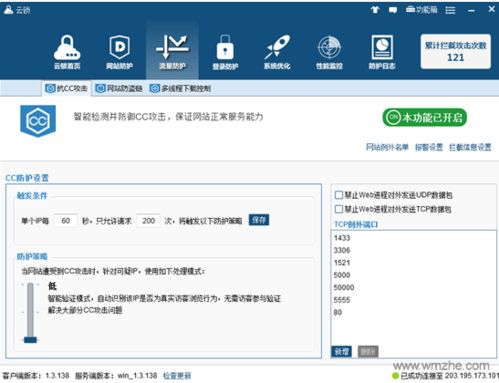Switch to the 多线程下载控制 tab
Image resolution: width=499 pixels, height=383 pixels.
pos(180,88)
